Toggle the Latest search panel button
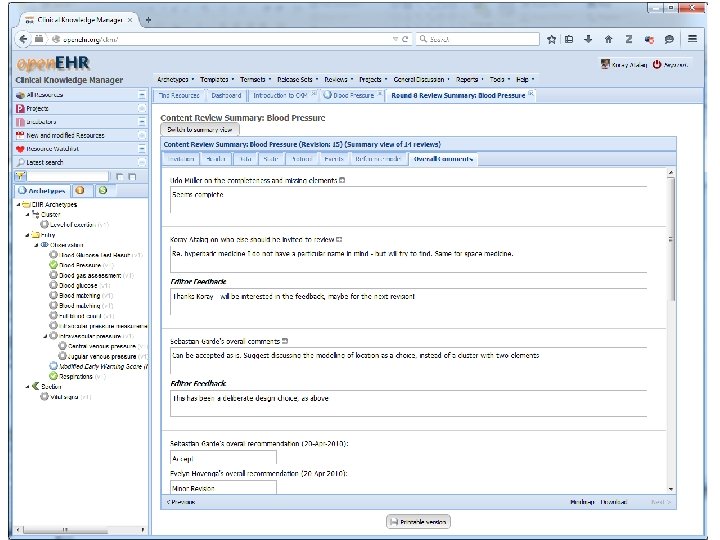The image size is (720, 540). (x=142, y=162)
